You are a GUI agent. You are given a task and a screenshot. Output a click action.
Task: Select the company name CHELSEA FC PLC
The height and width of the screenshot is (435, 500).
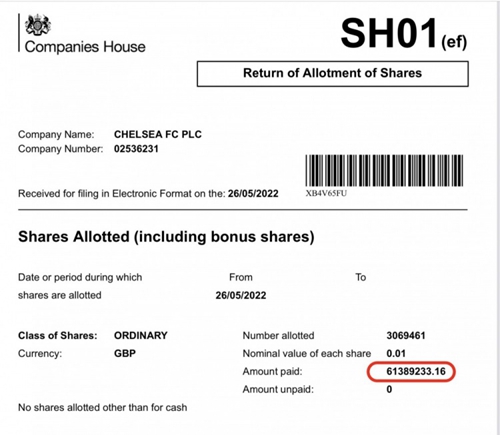[x=158, y=134]
